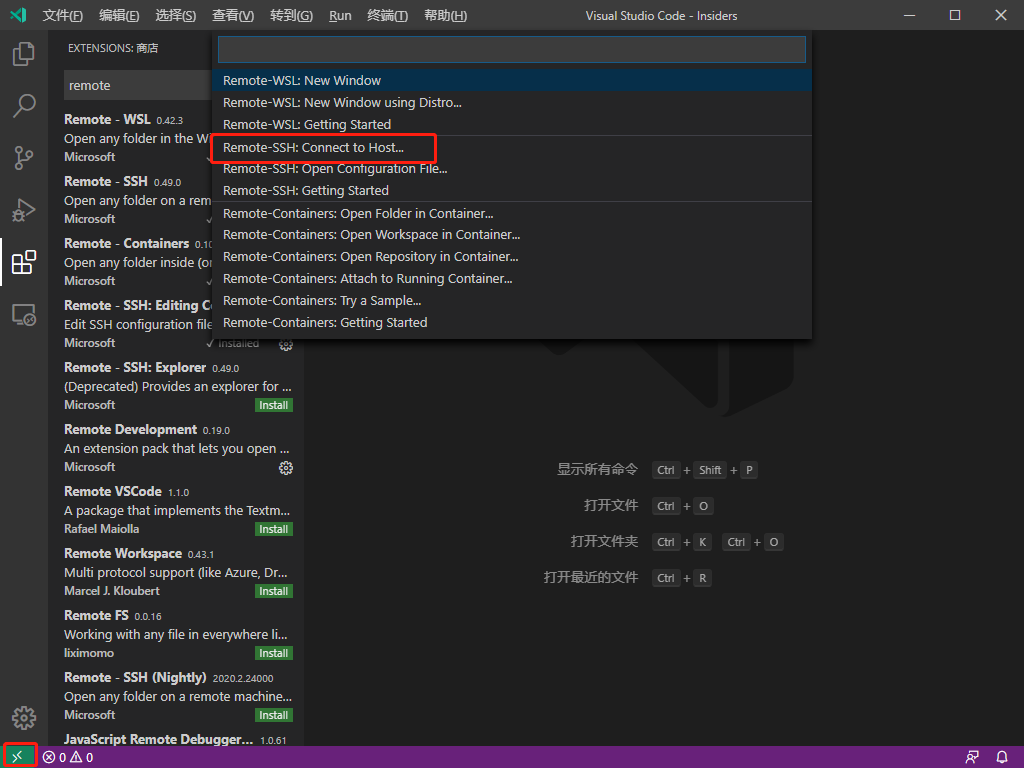Open the Run menu
Viewport: 1024px width, 768px height.
pyautogui.click(x=340, y=16)
